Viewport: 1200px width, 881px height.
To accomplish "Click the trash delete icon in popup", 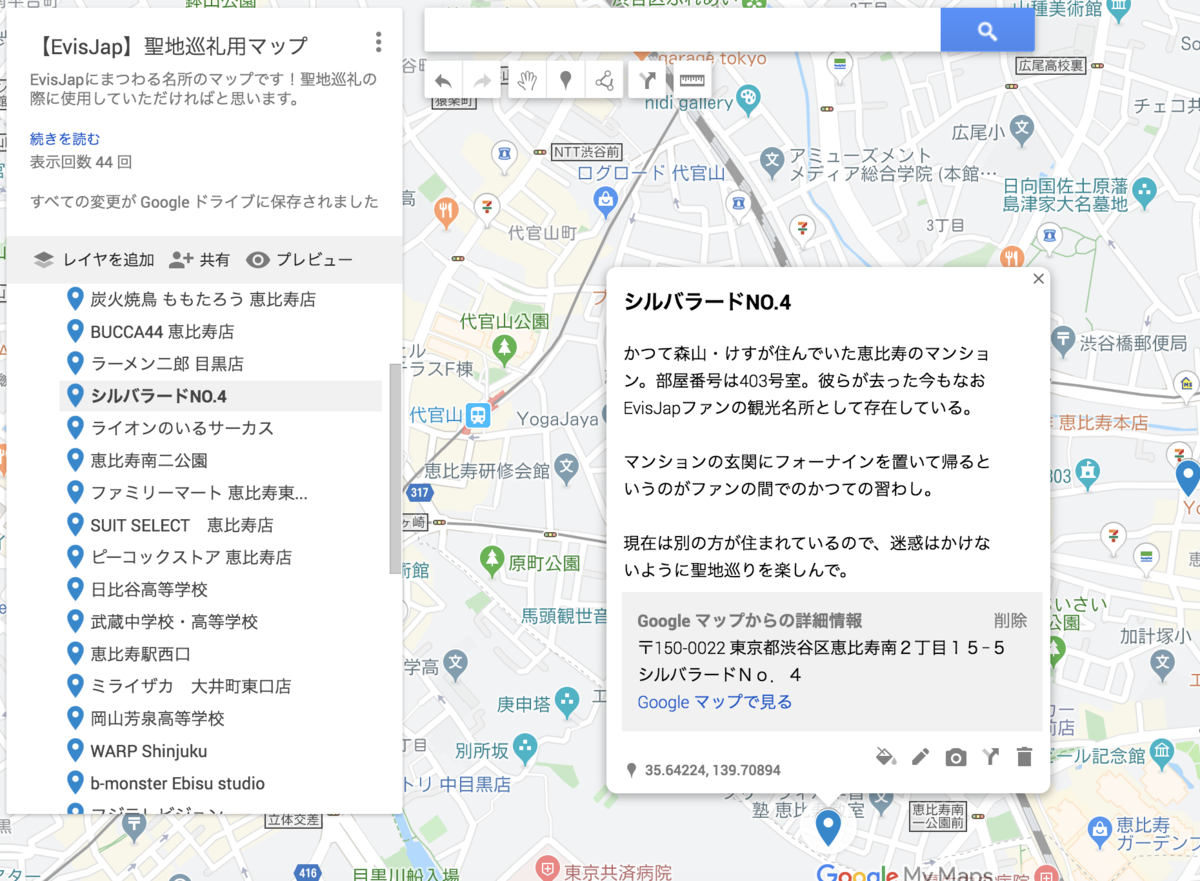I will click(1024, 757).
